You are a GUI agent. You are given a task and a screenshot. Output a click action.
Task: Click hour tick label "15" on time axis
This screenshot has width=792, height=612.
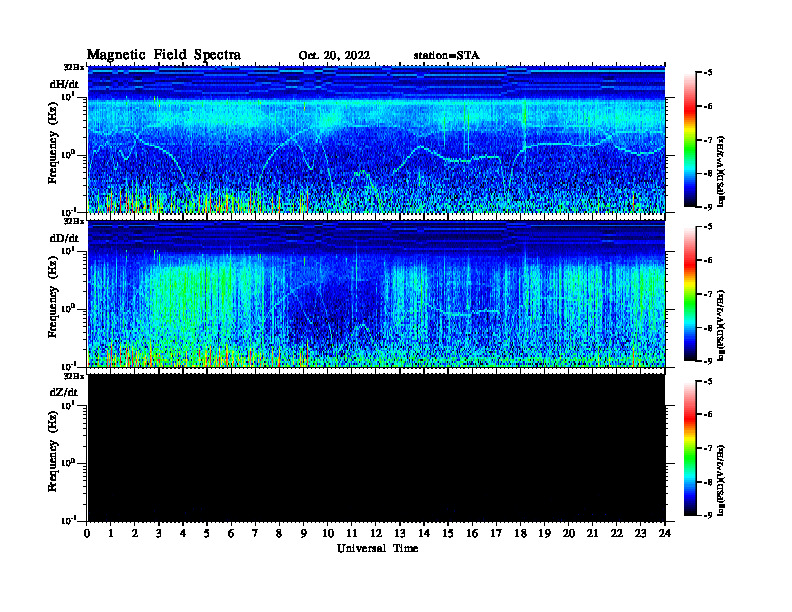click(x=448, y=534)
